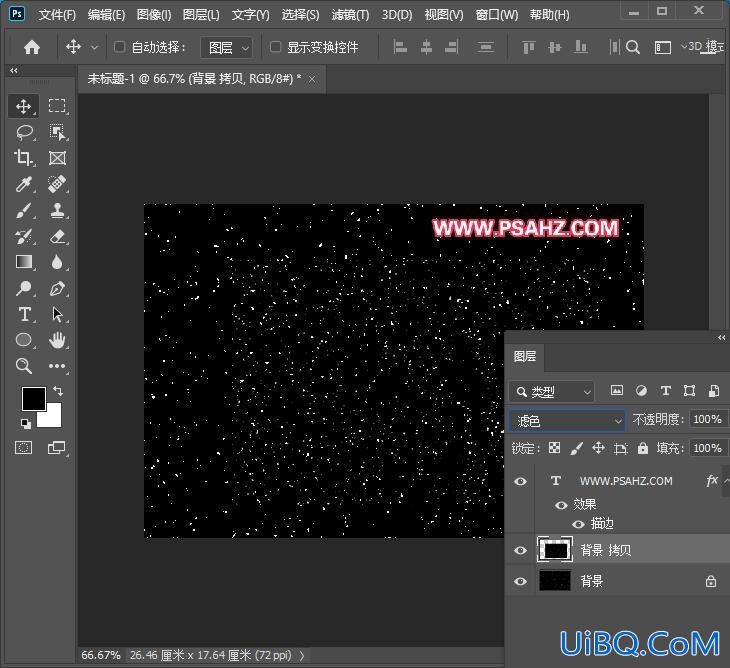Hide the 描边 stroke effect

pos(578,524)
